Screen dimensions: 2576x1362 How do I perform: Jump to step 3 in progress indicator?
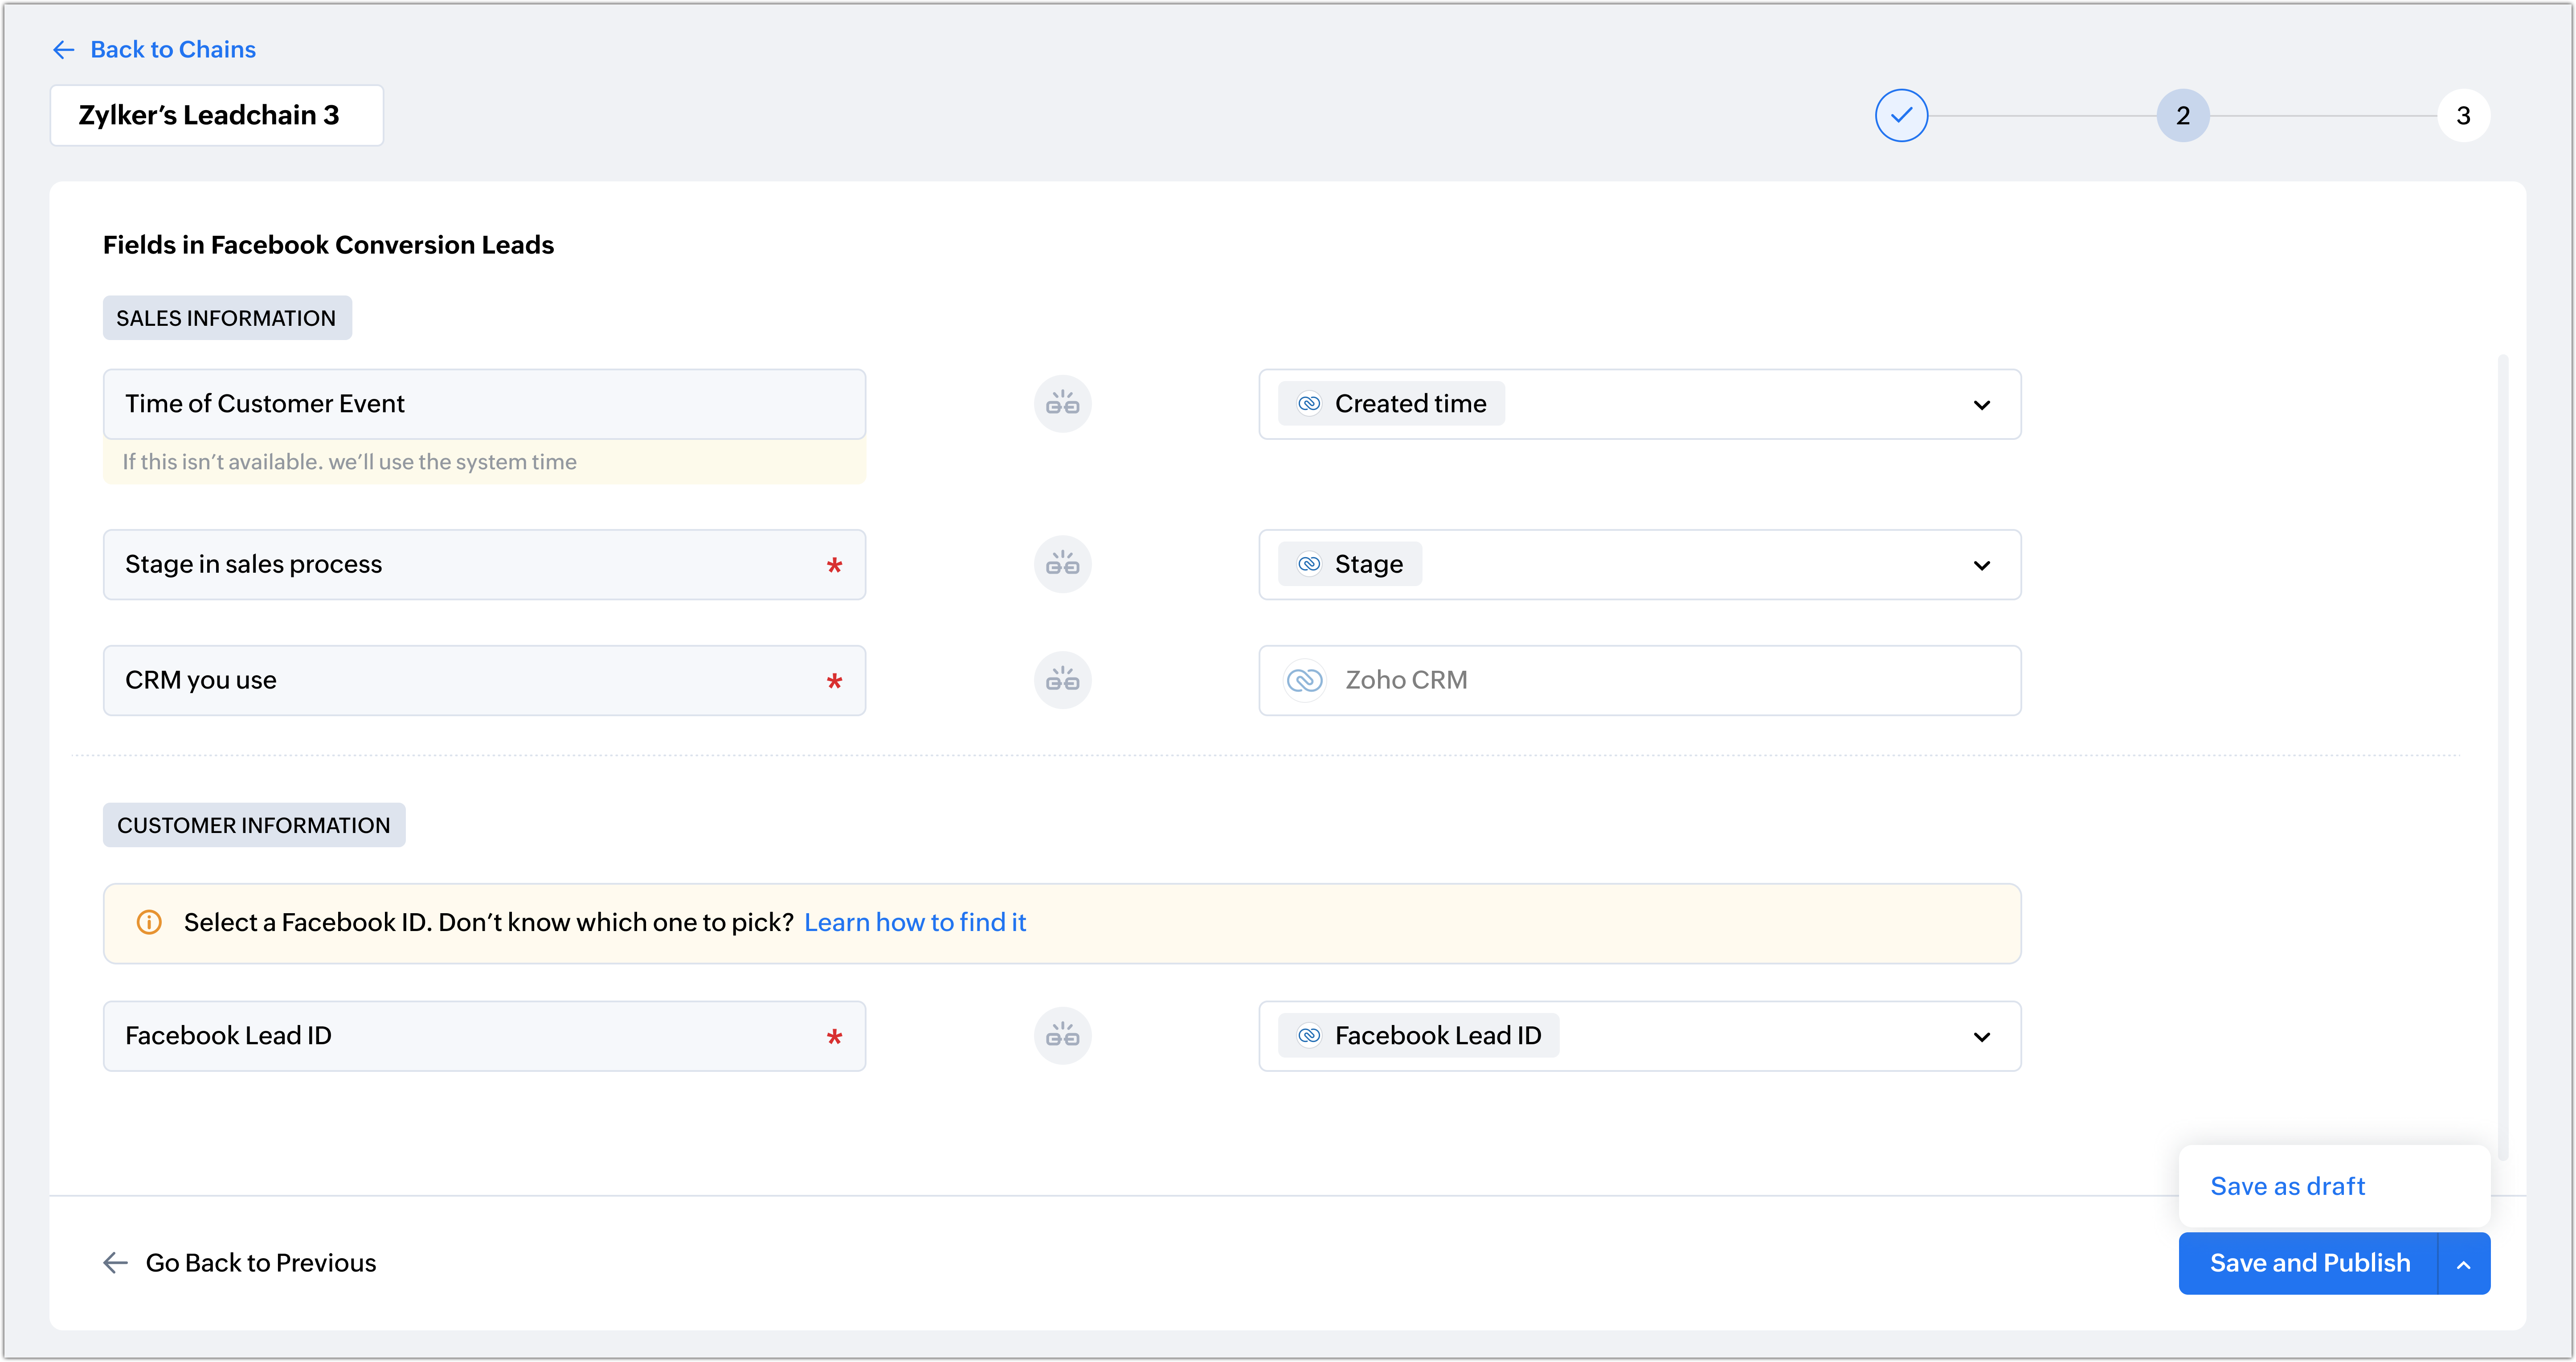click(2463, 116)
